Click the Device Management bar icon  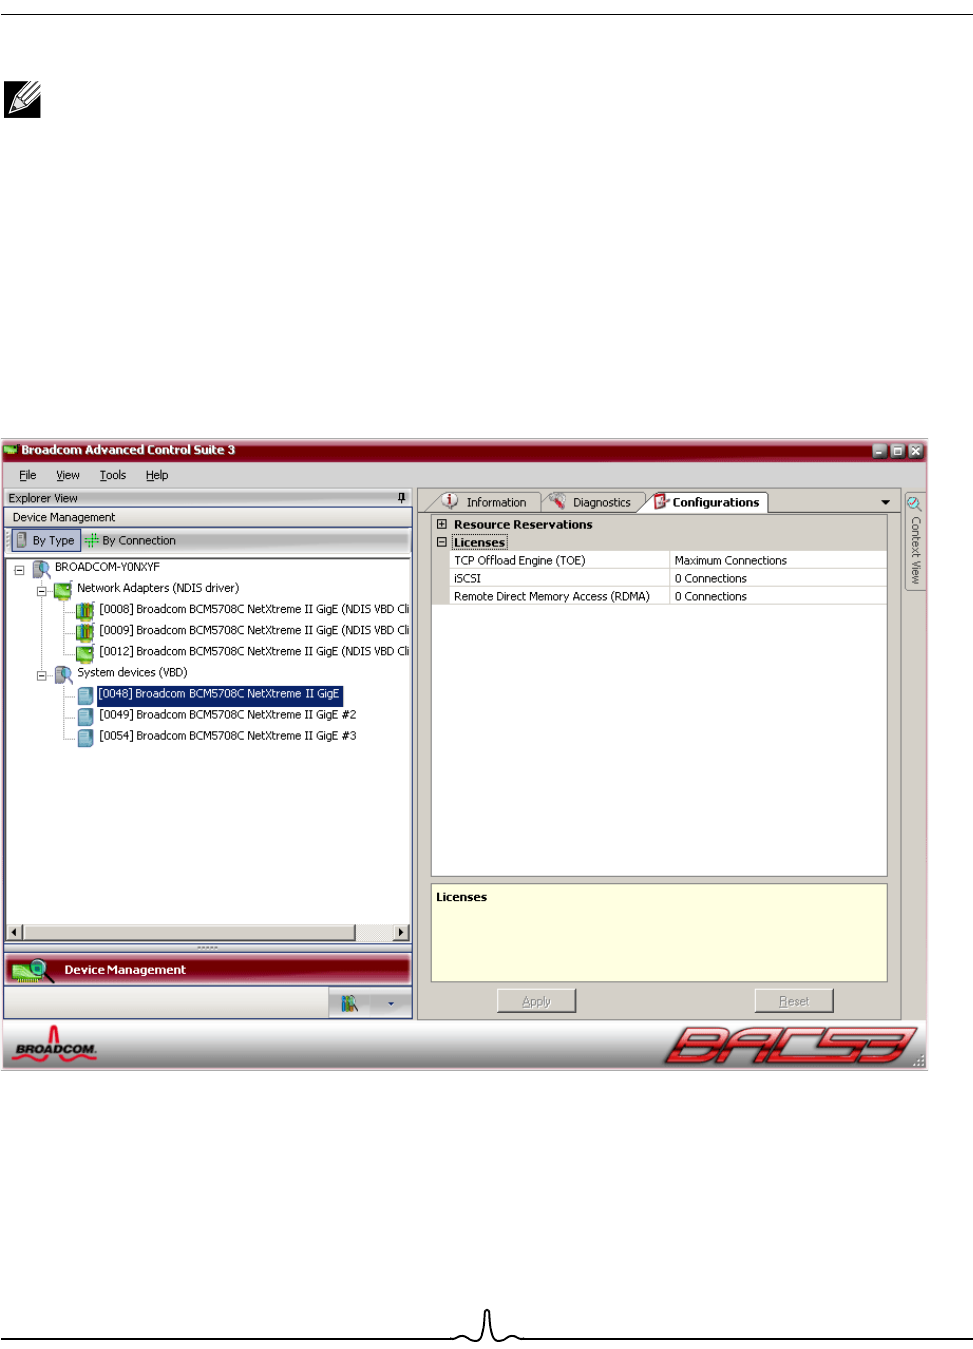pyautogui.click(x=32, y=970)
